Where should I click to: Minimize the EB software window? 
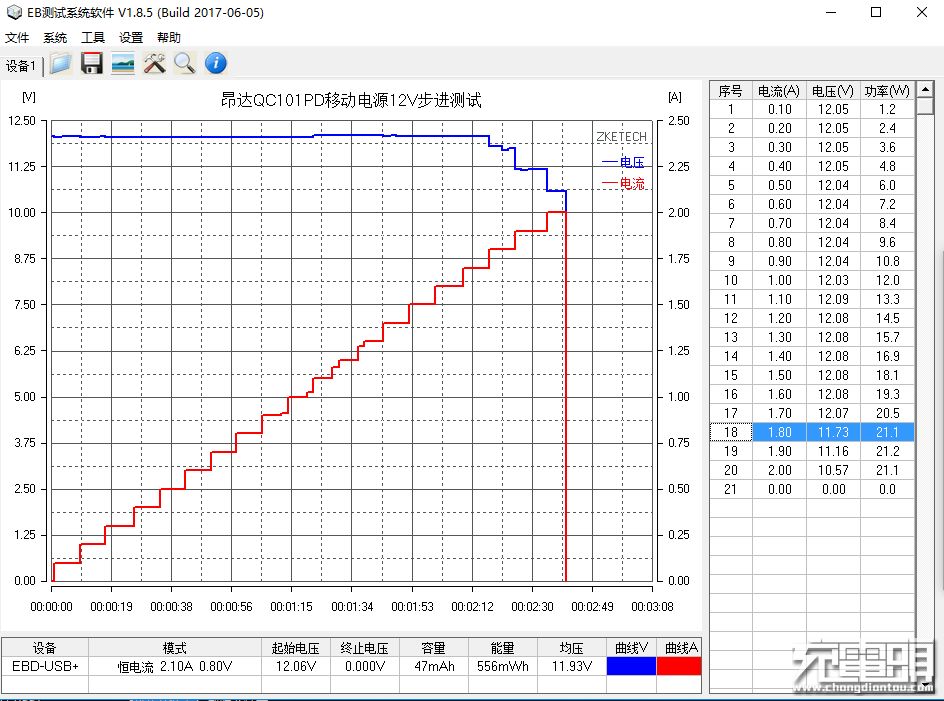tap(831, 12)
